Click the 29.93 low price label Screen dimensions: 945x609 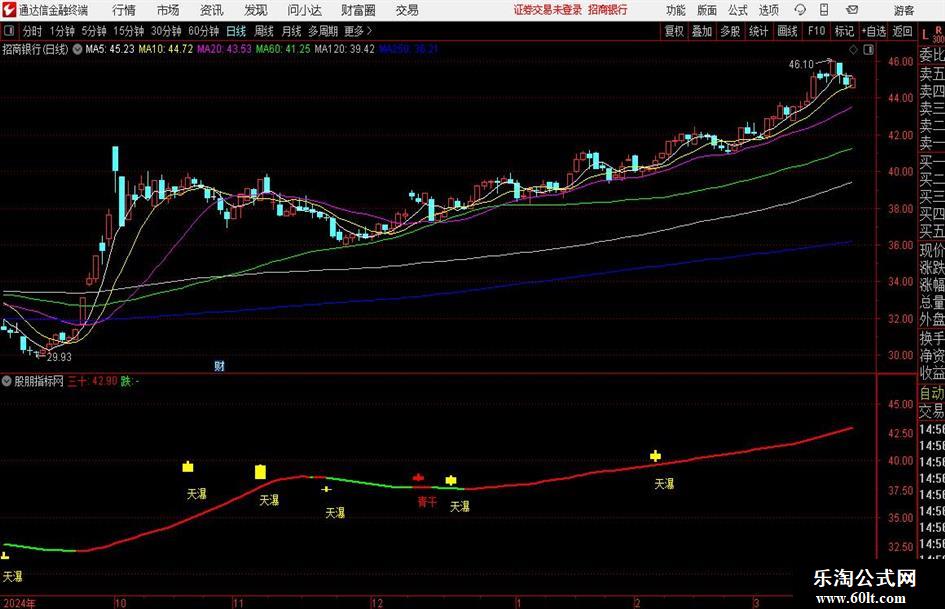(x=59, y=356)
